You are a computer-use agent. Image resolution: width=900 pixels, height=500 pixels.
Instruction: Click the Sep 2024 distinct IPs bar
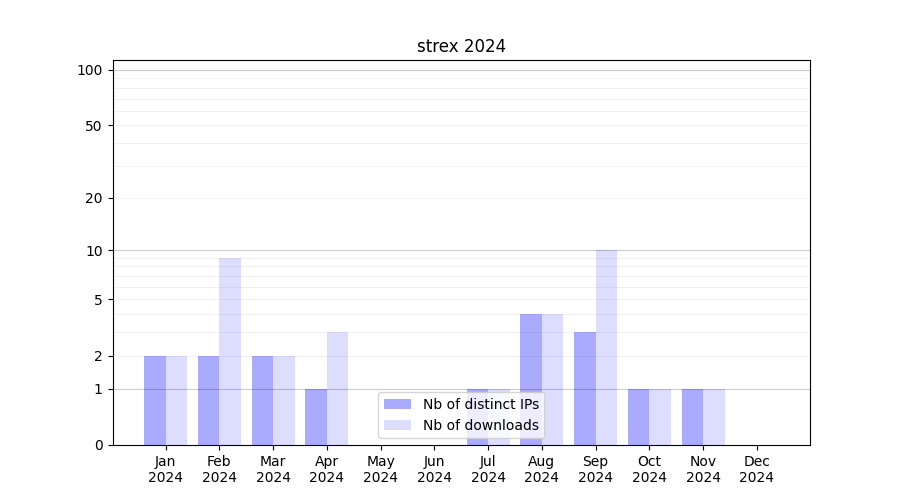pos(585,388)
